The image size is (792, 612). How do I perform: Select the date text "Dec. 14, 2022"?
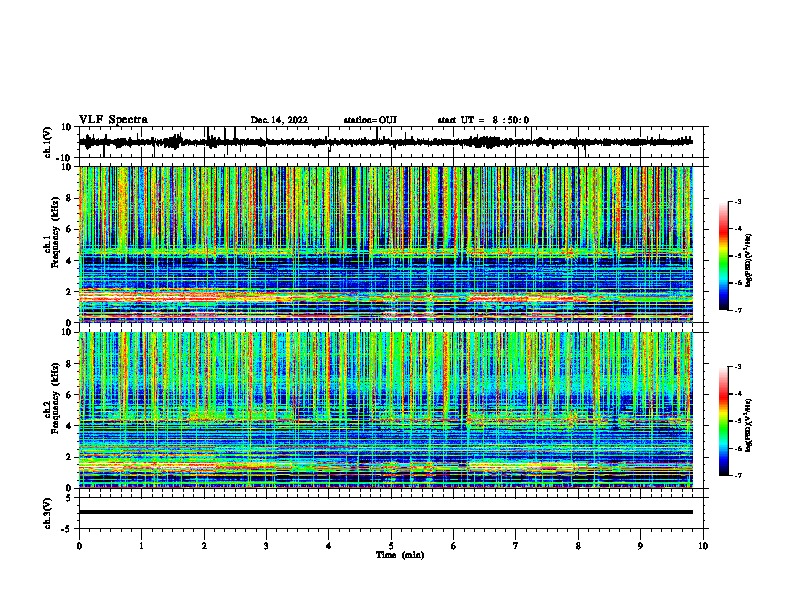pyautogui.click(x=279, y=120)
